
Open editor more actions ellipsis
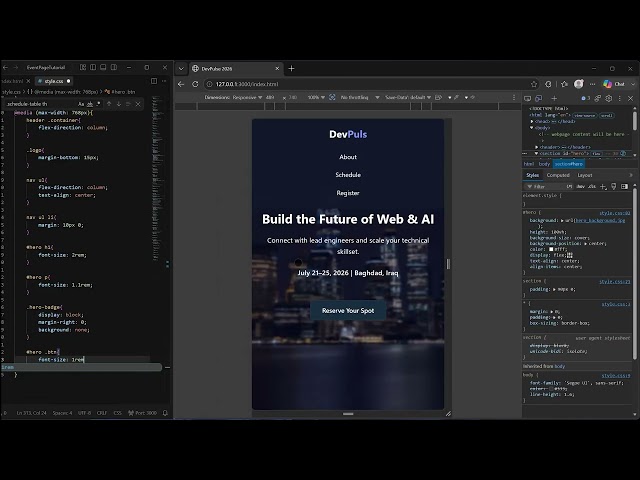point(164,81)
